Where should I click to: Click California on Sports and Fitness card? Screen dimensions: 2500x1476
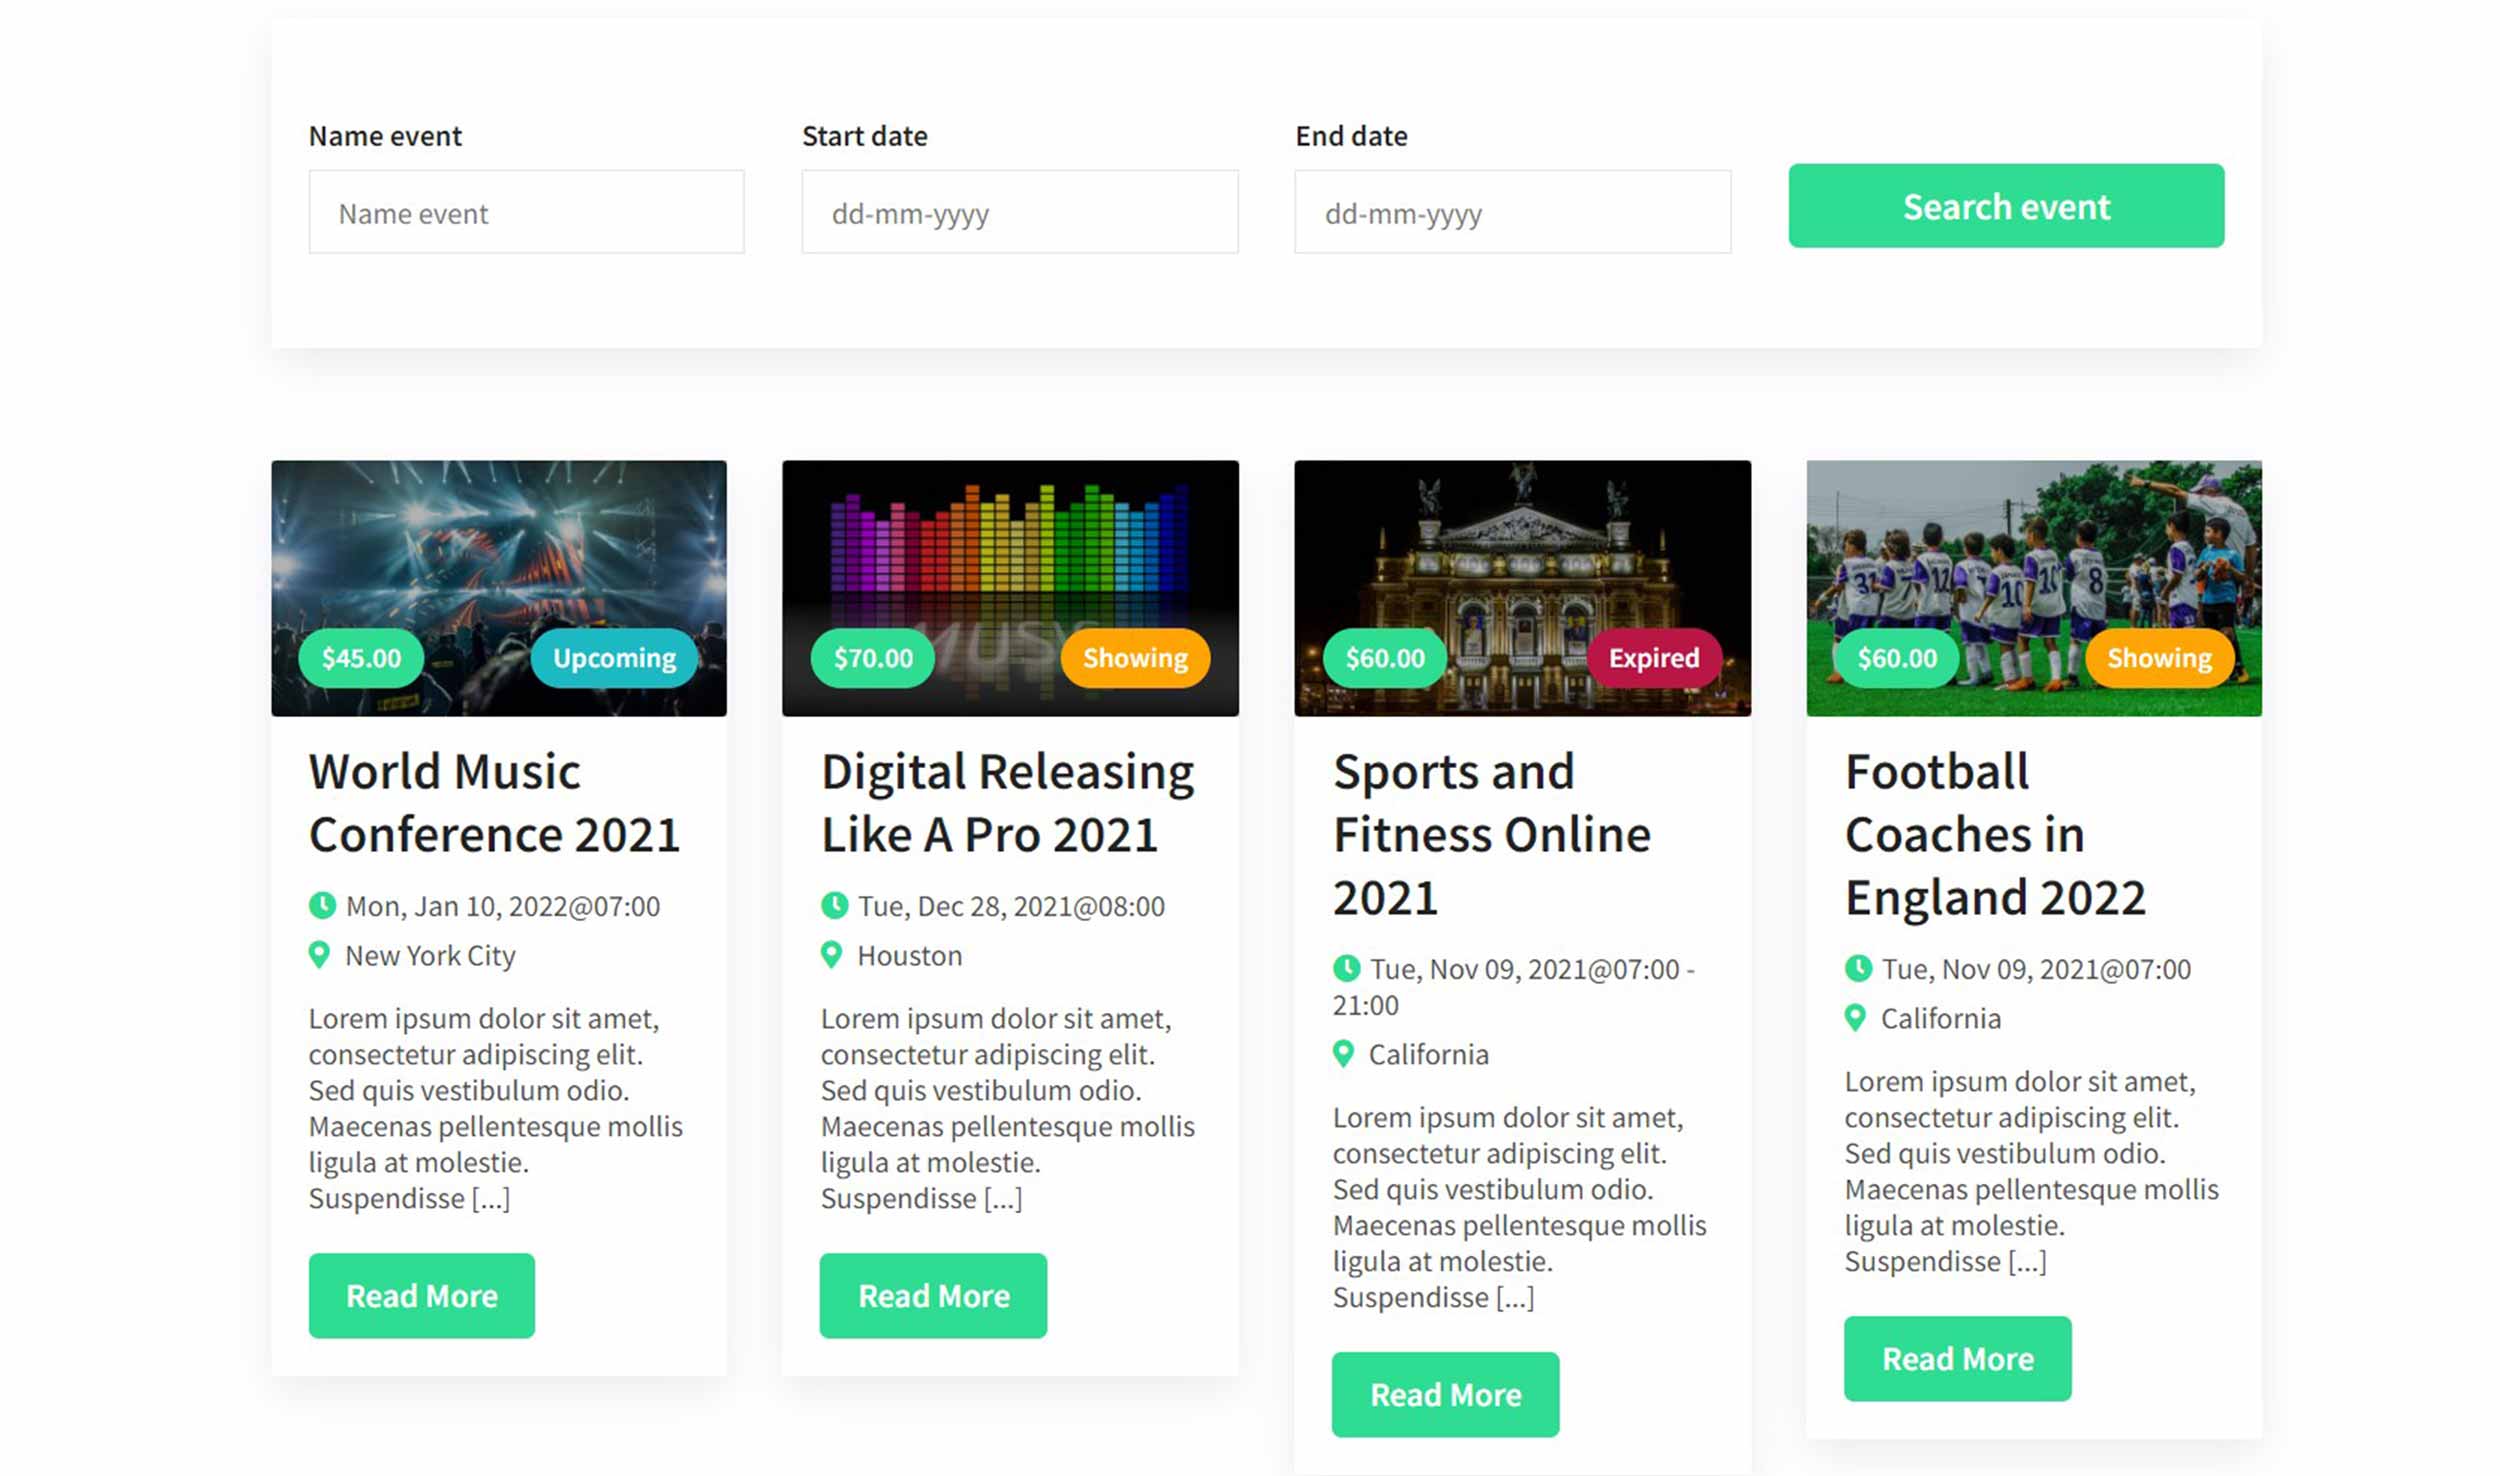tap(1428, 1055)
